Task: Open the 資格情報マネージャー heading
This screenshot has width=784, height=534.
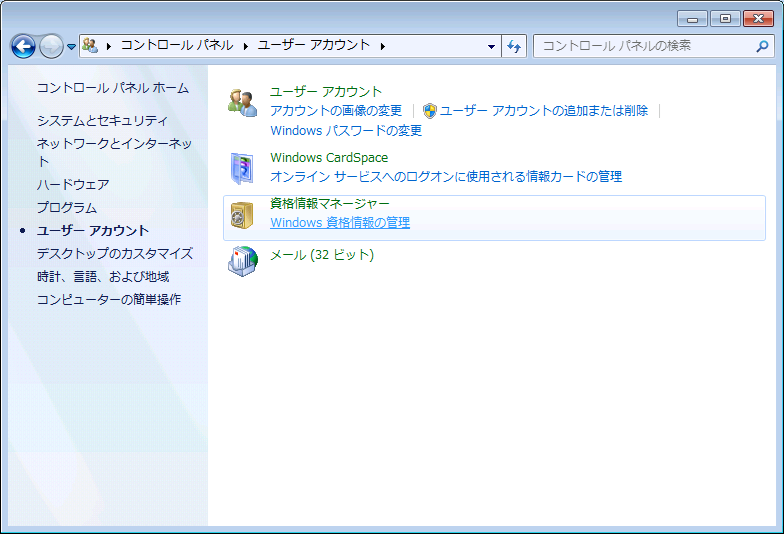Action: tap(330, 204)
